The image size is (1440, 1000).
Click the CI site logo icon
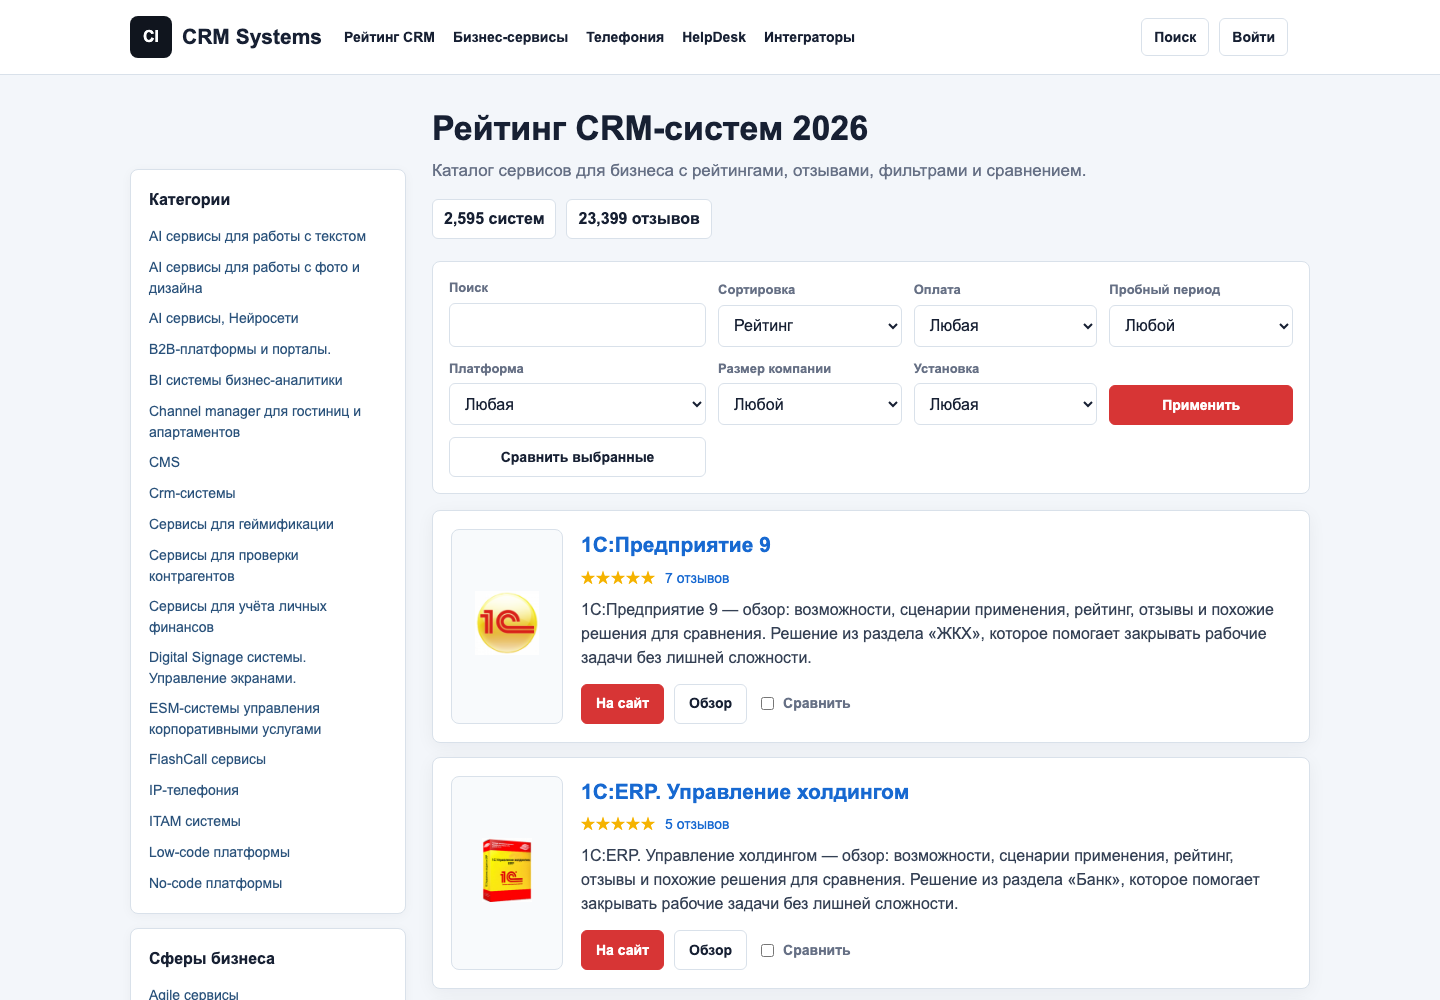pos(151,37)
